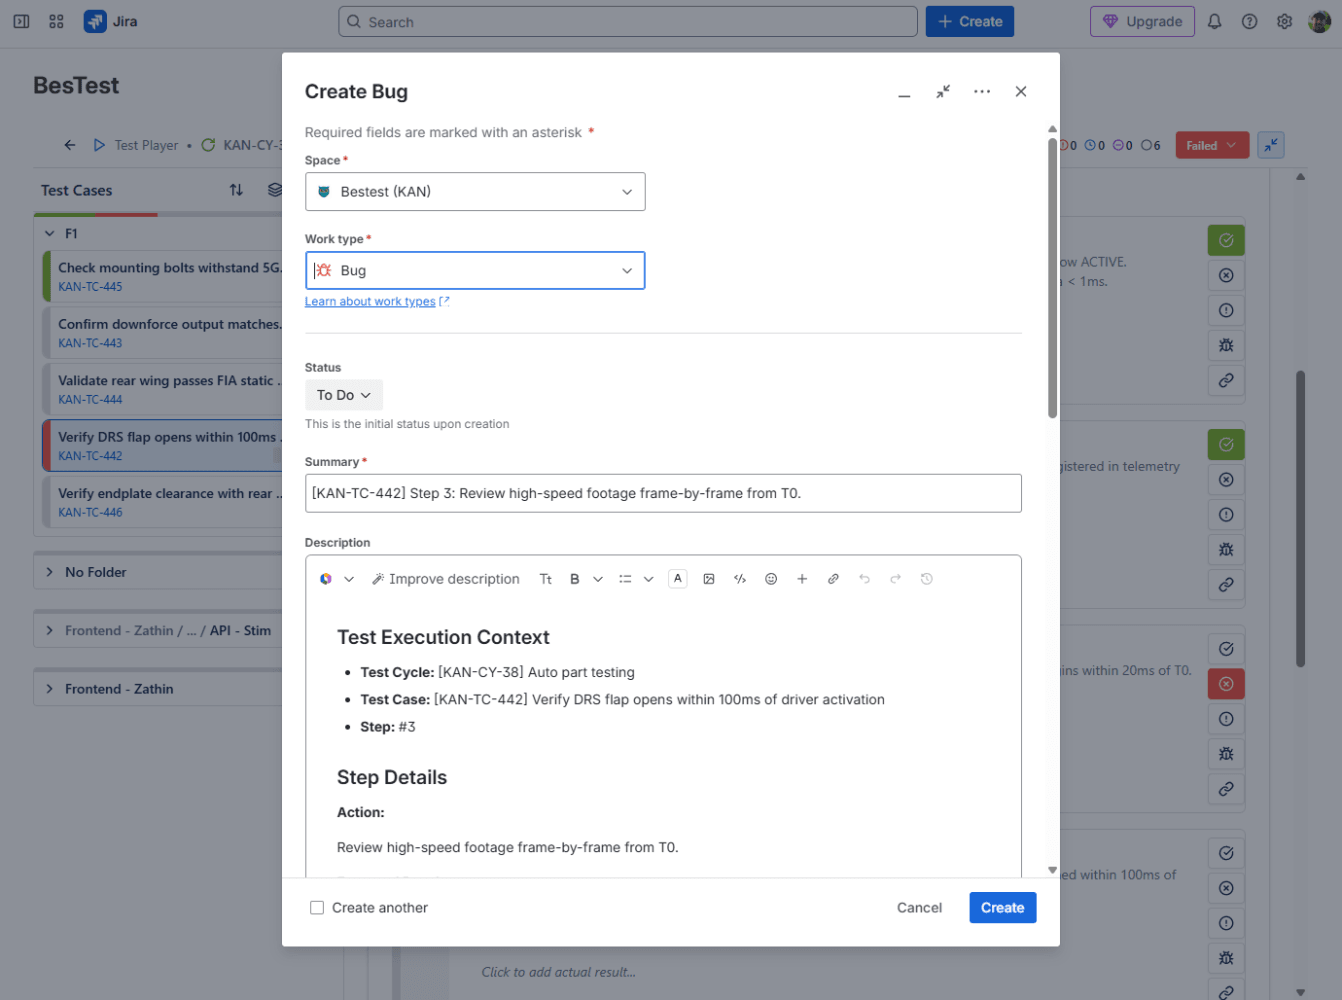Link an issue to 'ow ACTIVE' step

[x=1226, y=380]
